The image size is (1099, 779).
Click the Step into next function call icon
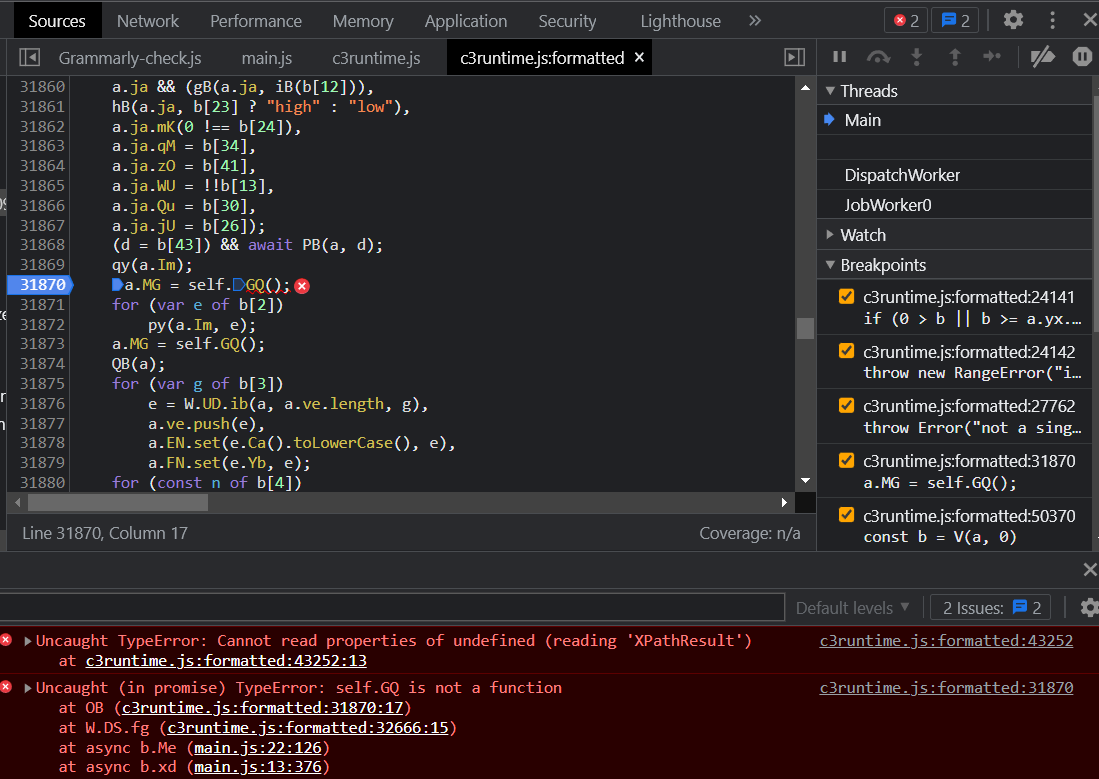click(x=917, y=57)
